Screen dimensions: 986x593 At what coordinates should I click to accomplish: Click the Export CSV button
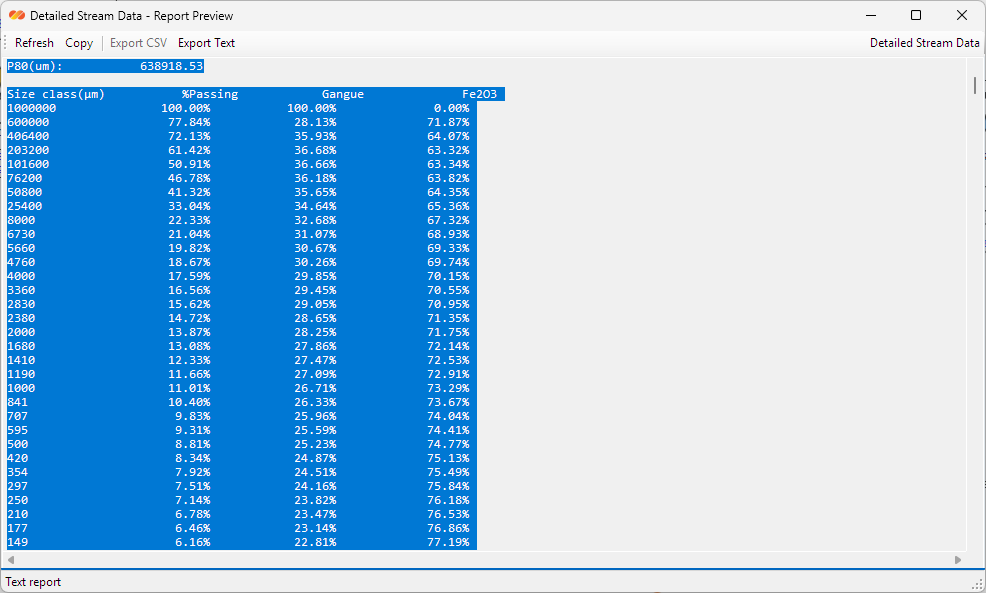point(138,43)
